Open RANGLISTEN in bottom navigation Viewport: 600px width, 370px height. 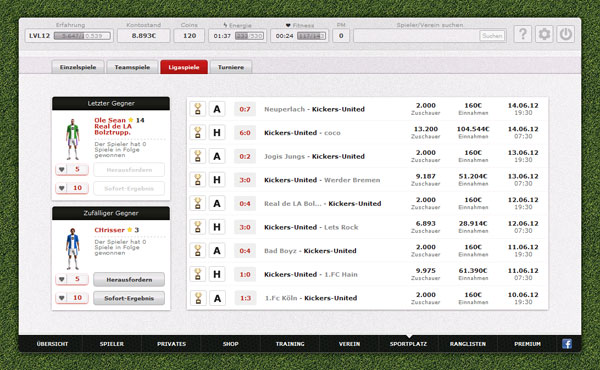(468, 344)
